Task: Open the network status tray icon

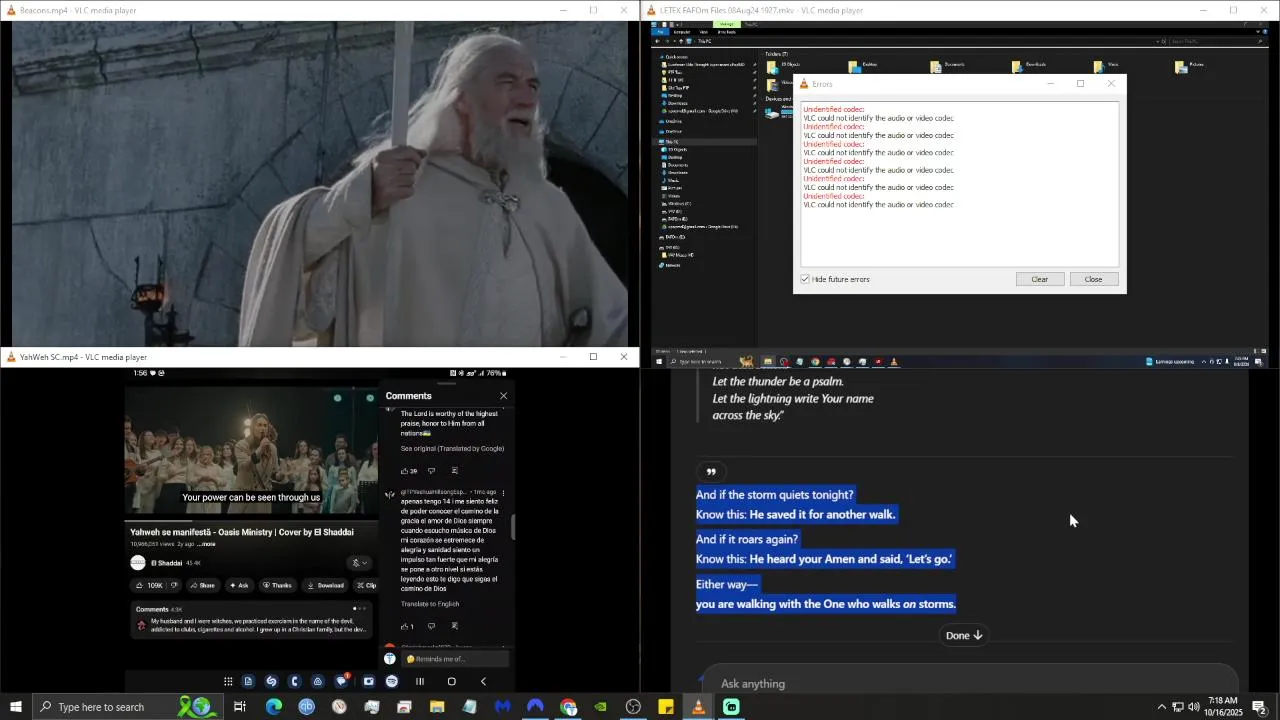Action: tap(1177, 707)
